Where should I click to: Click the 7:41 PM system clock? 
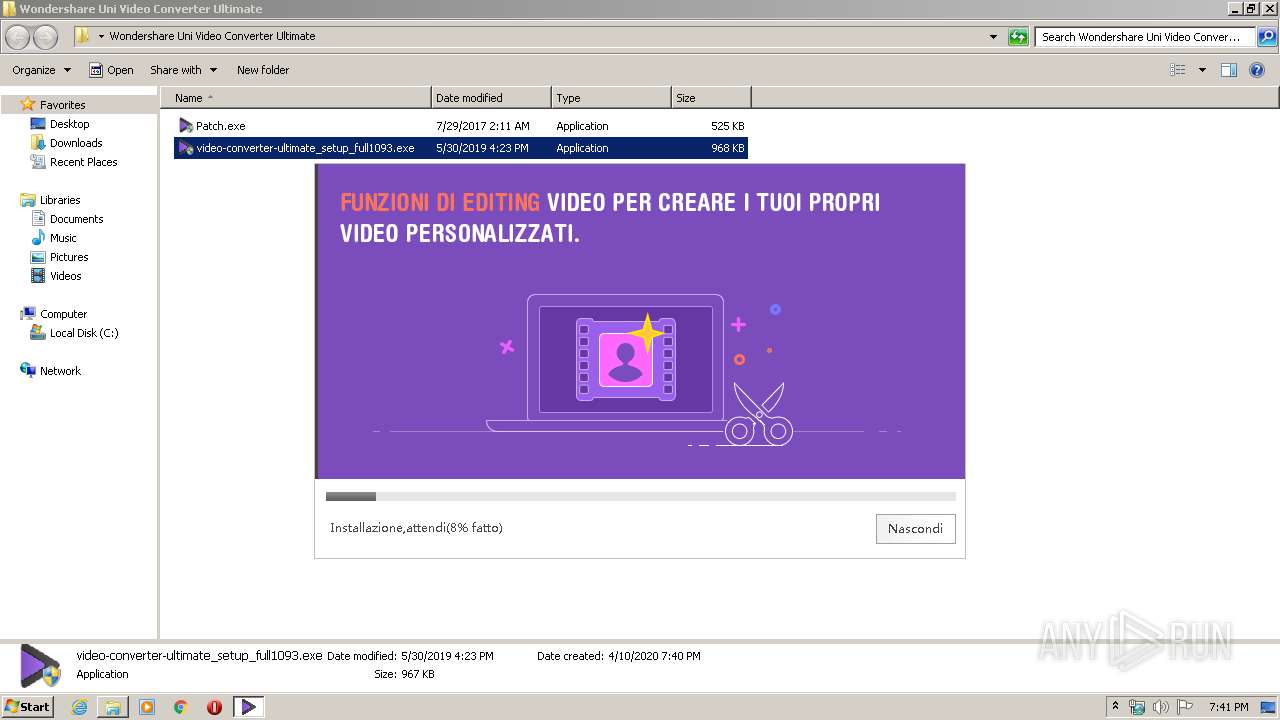(1228, 707)
